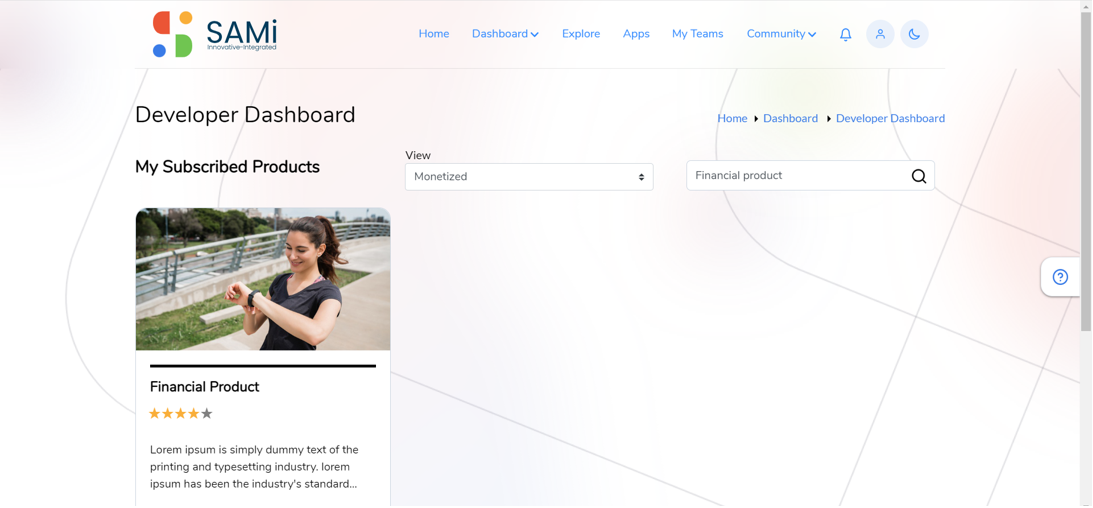This screenshot has width=1093, height=508.
Task: Open the notifications bell
Action: click(x=845, y=34)
